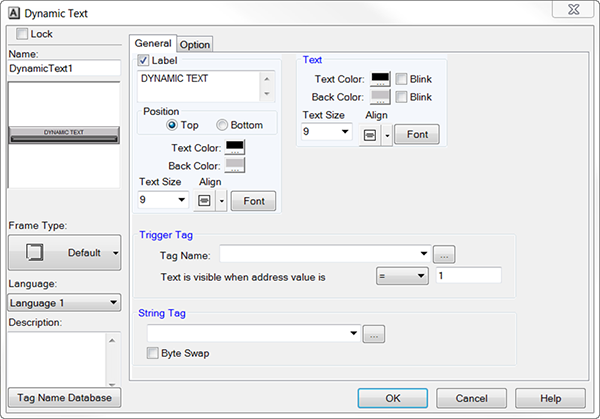Enable Blink for Back Color

click(401, 97)
